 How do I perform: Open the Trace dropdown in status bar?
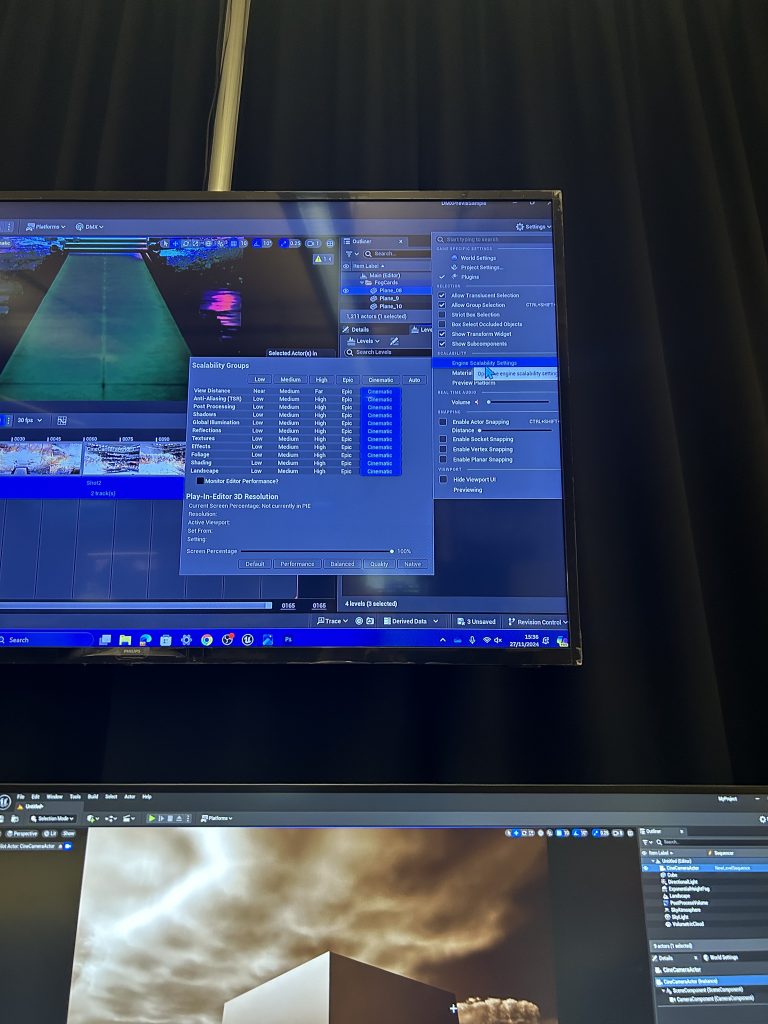(x=332, y=621)
